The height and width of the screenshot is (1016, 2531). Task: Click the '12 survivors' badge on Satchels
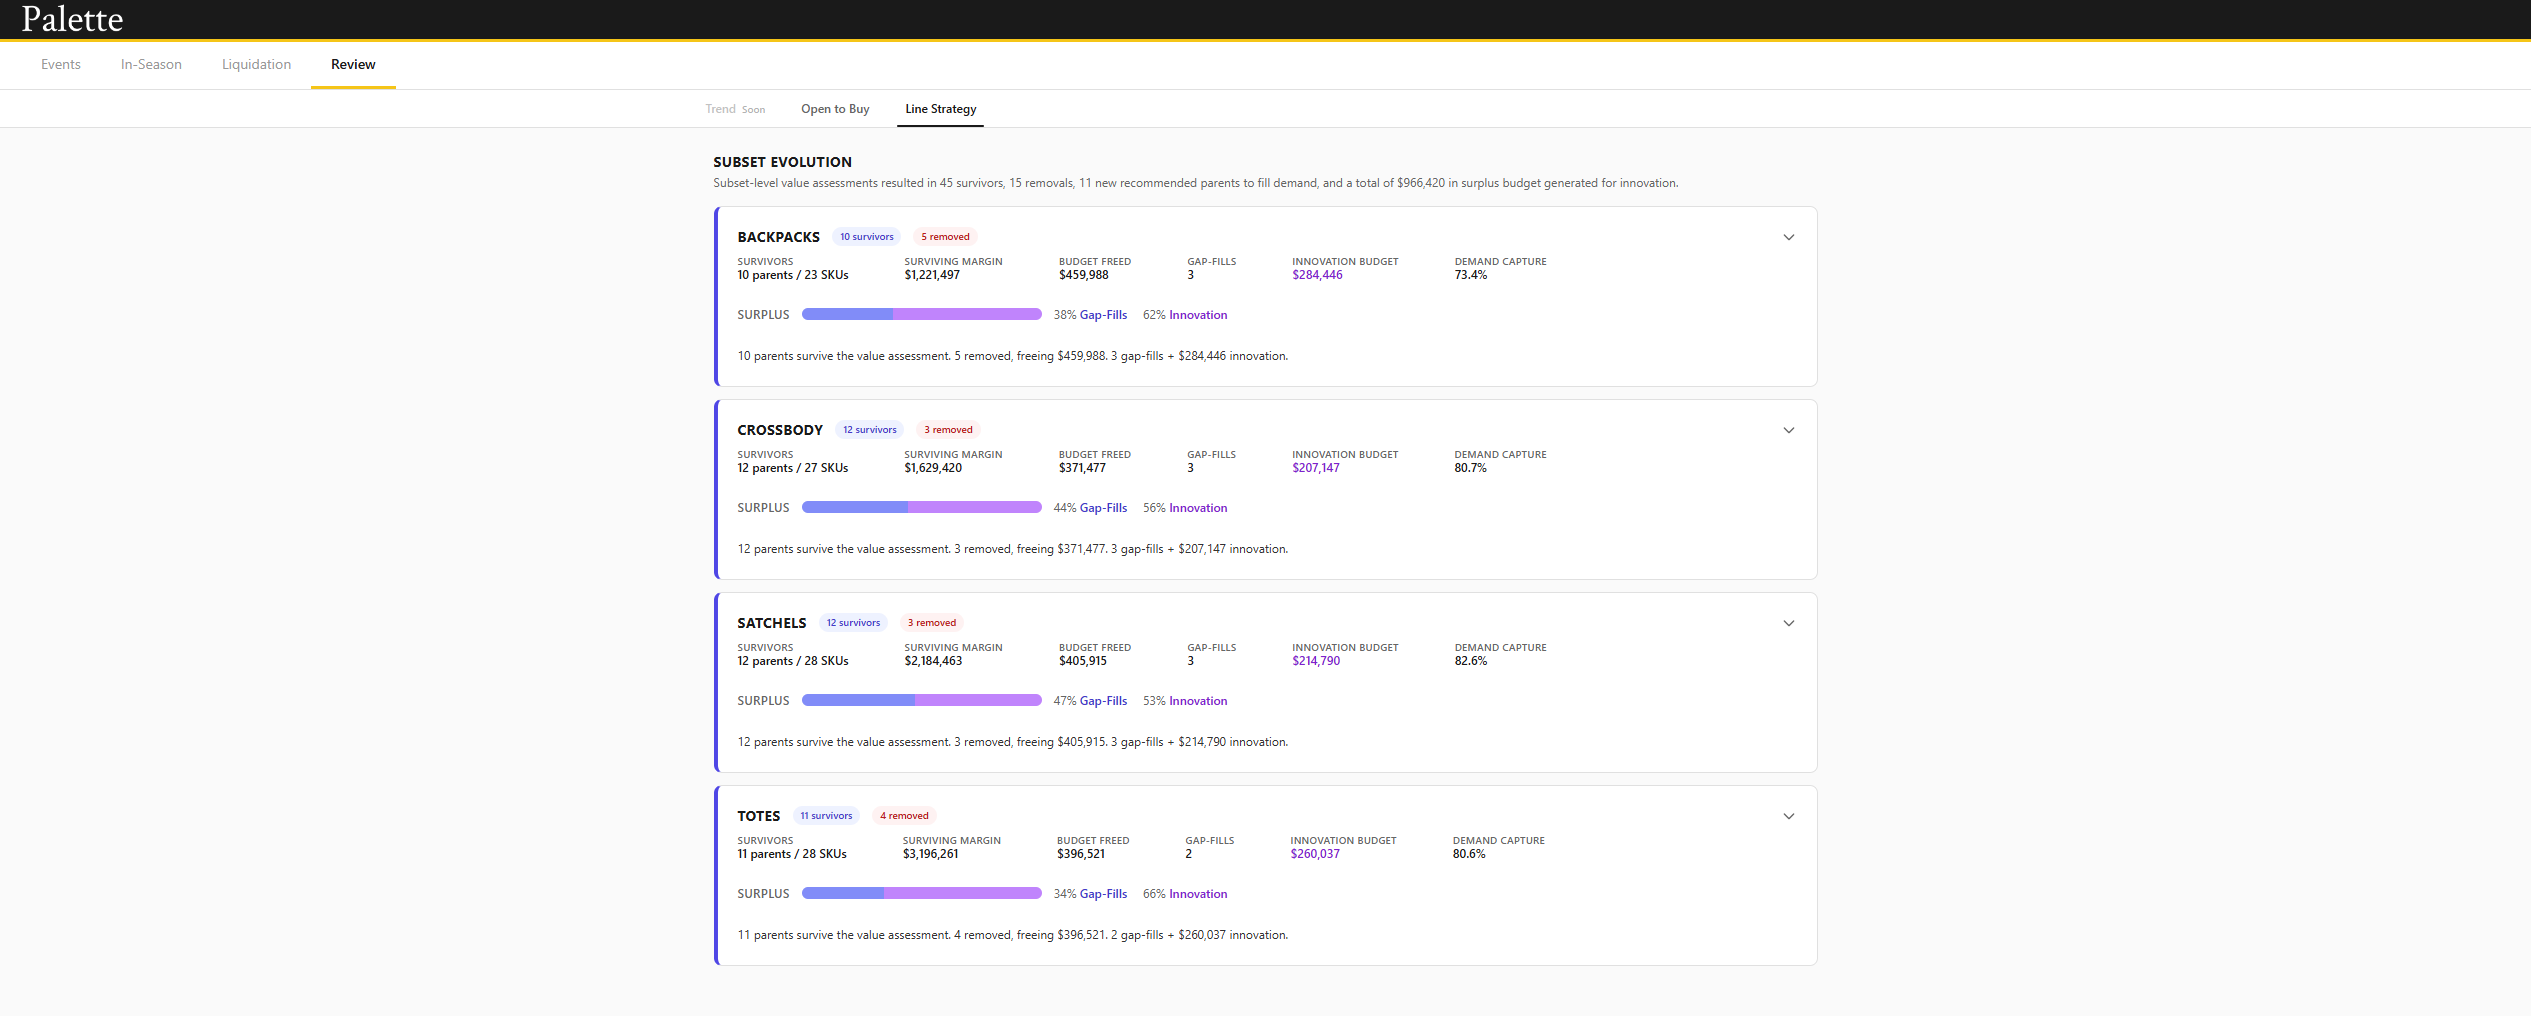(853, 622)
